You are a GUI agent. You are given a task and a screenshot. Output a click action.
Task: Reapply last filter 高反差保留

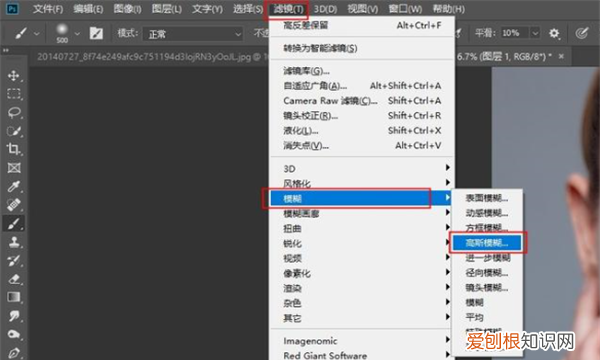point(362,26)
